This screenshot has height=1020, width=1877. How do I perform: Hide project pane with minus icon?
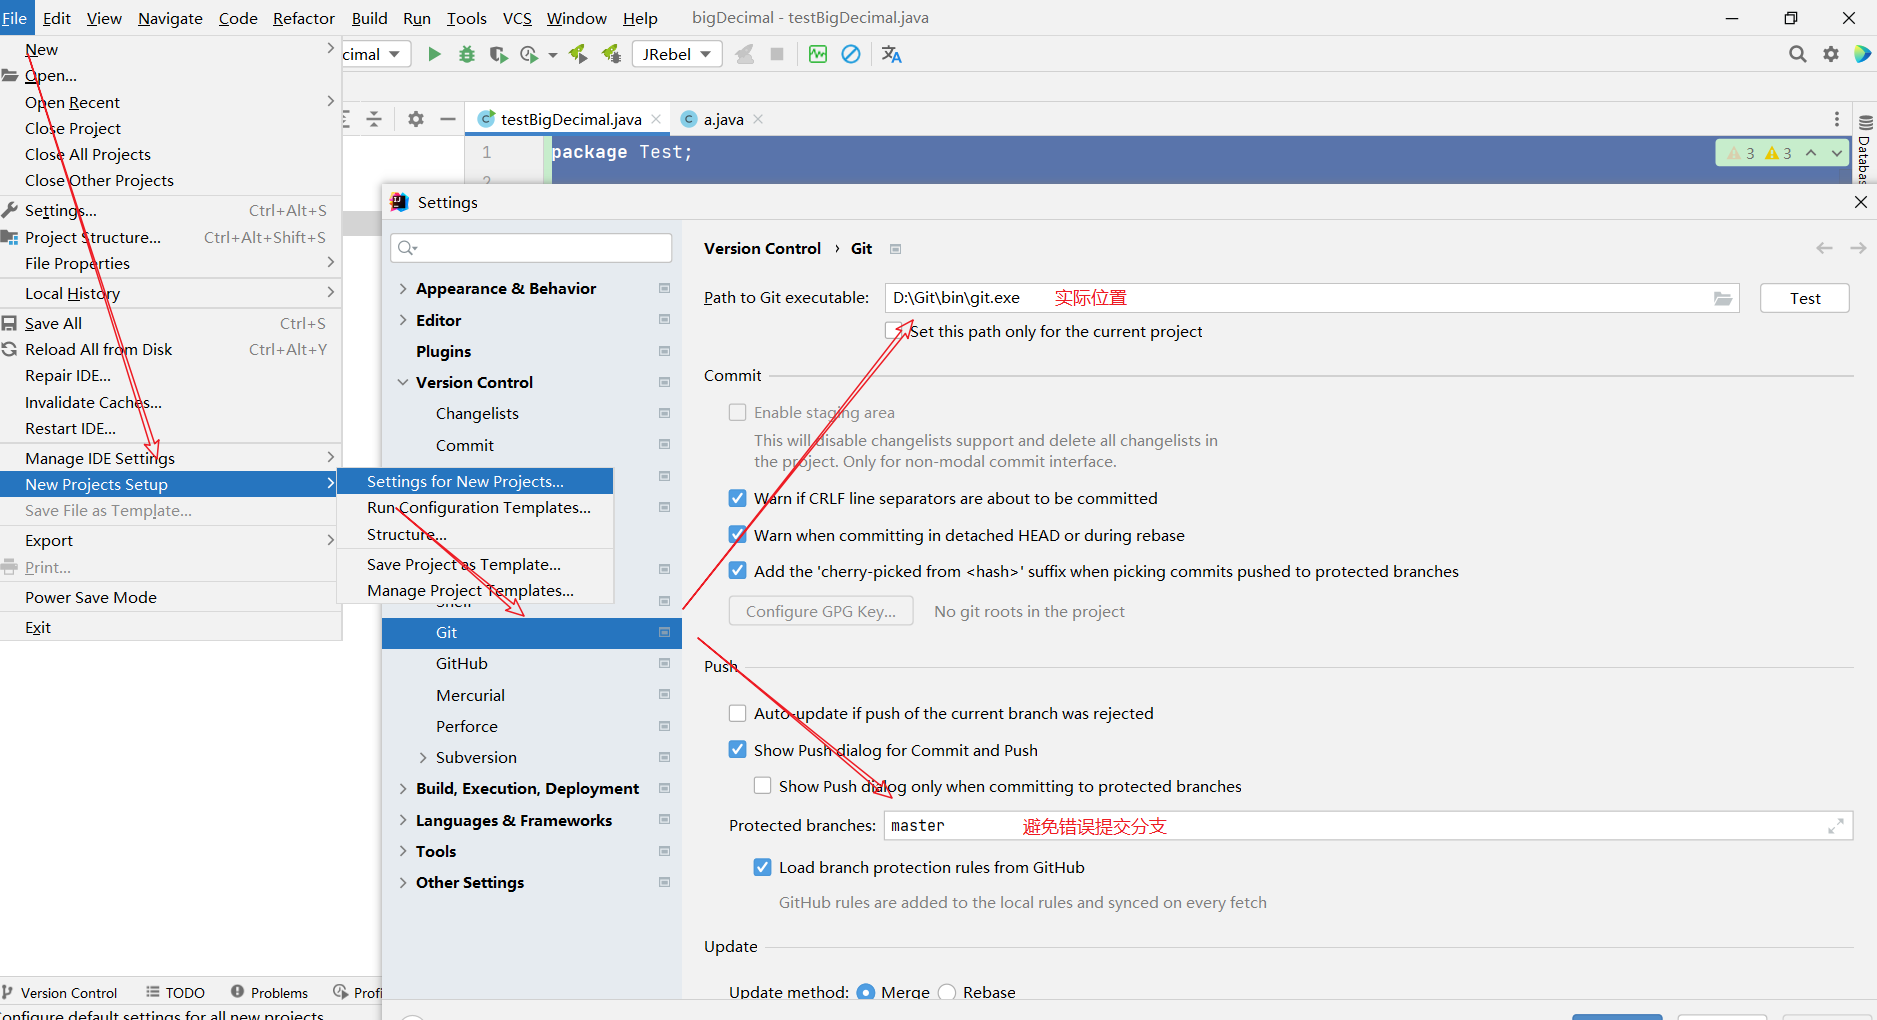coord(448,119)
